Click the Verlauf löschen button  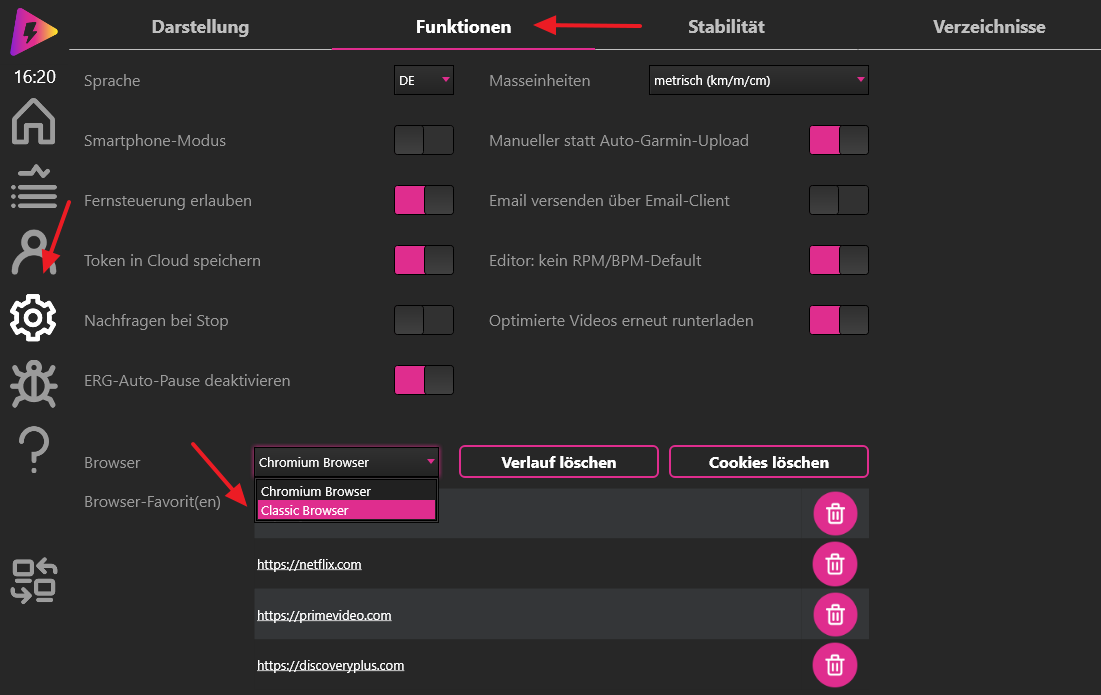click(558, 462)
